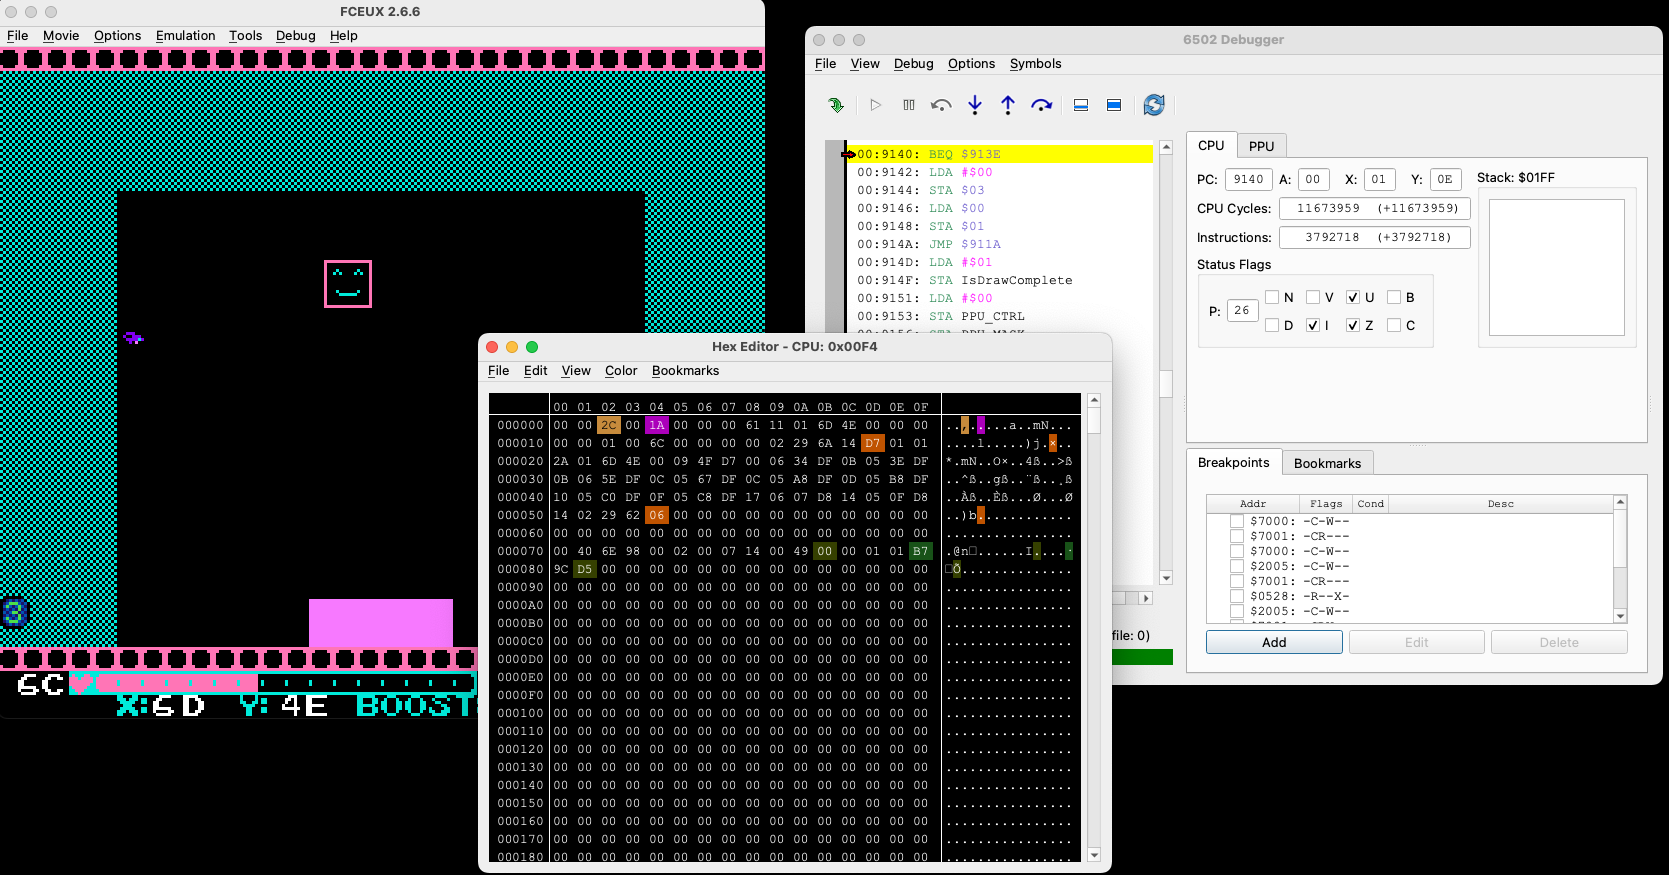Click the Delete breakpoint button
This screenshot has height=875, width=1669.
point(1559,642)
